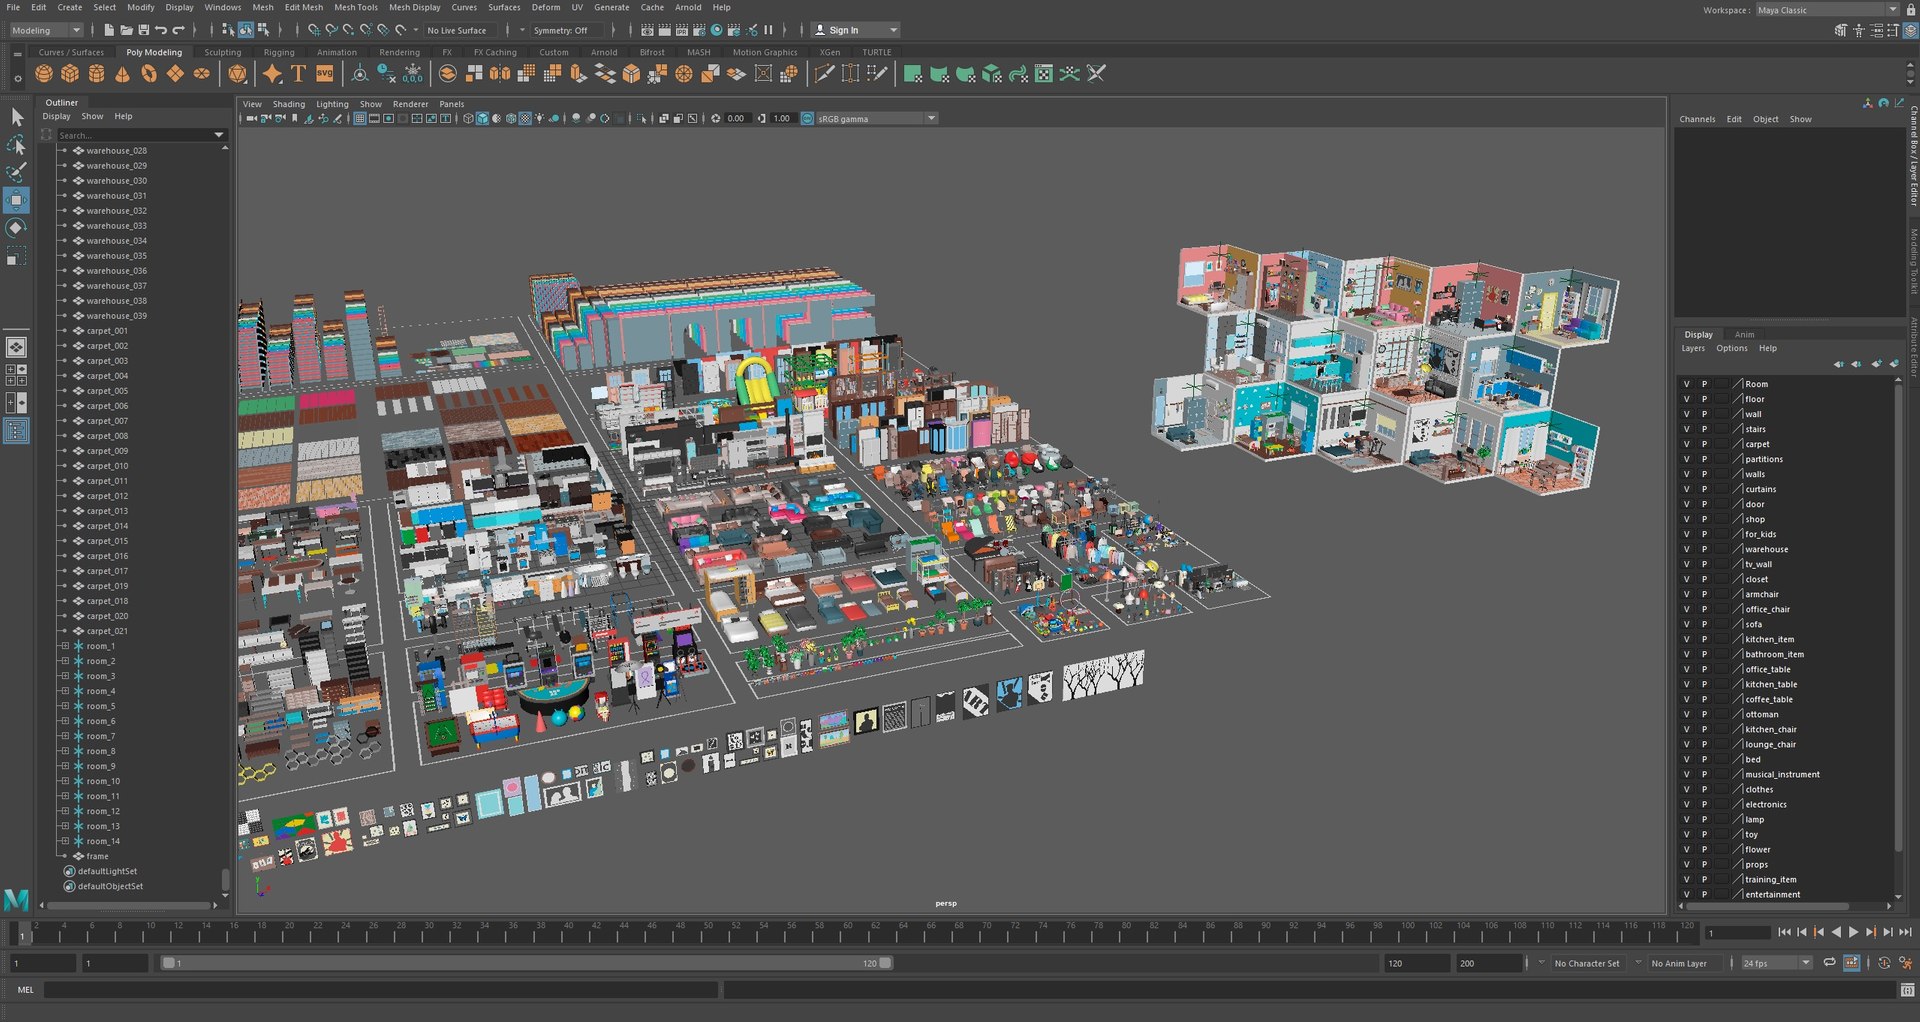Click the Mirror shelf icon
This screenshot has width=1920, height=1022.
[x=500, y=74]
